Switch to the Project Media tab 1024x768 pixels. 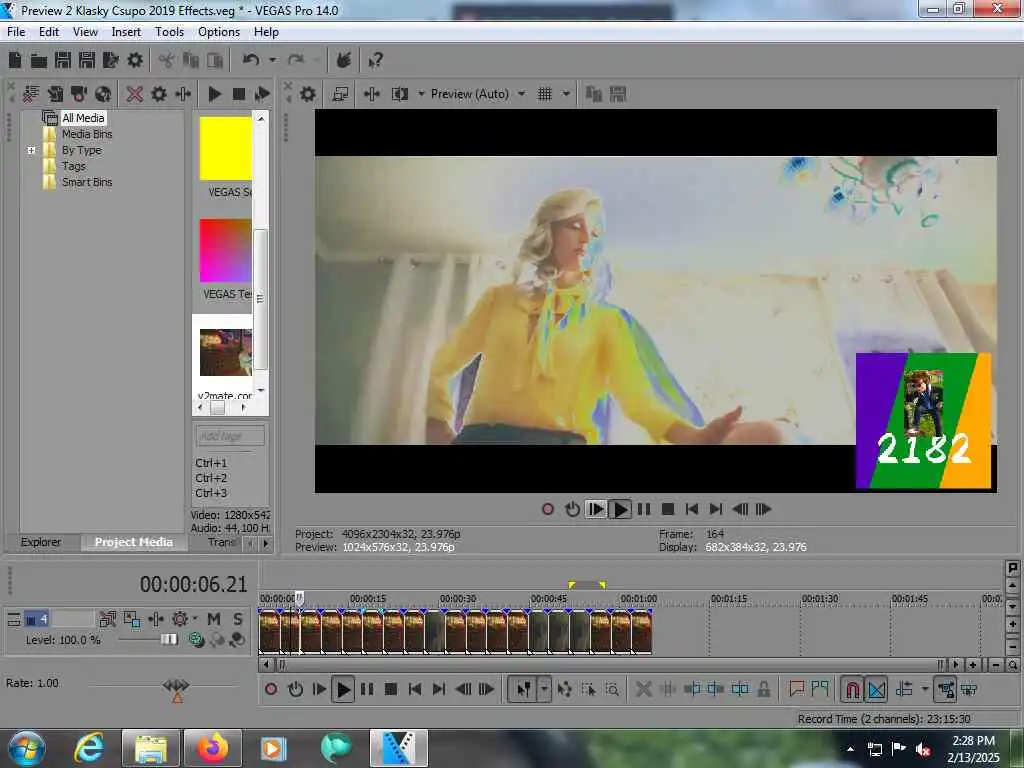[x=134, y=542]
